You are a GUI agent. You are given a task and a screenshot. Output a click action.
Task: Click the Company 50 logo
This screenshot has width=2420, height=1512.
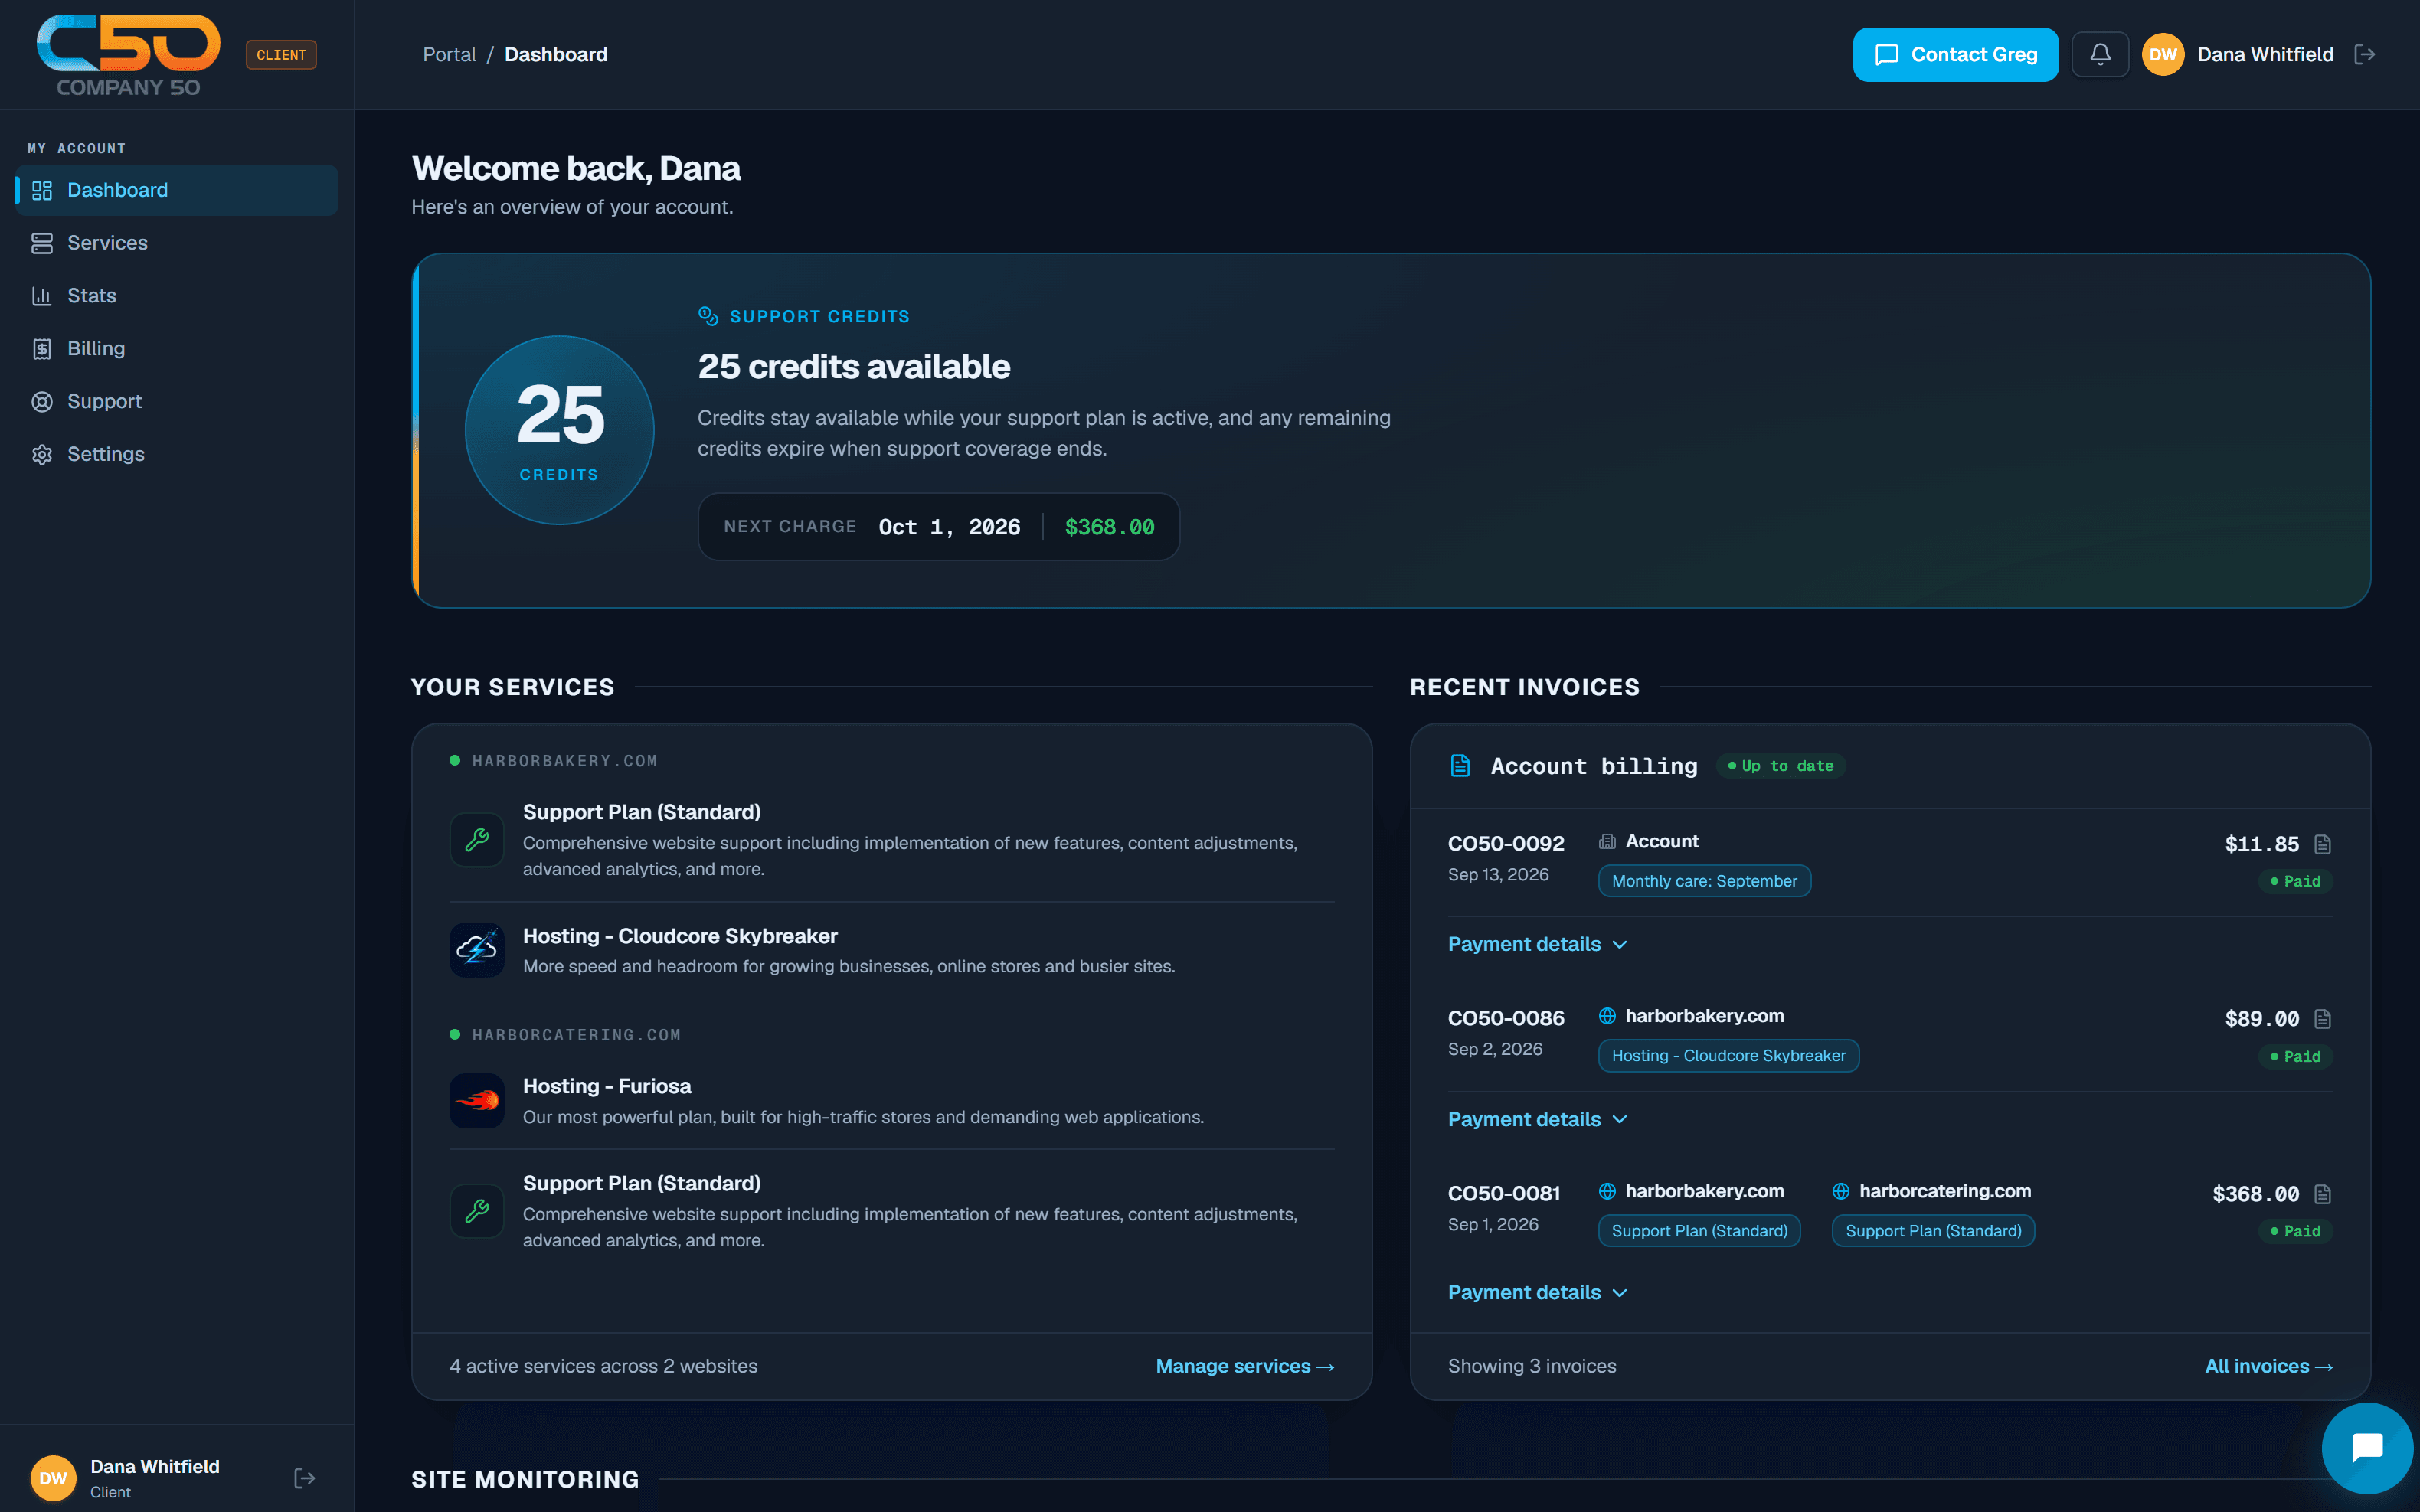point(129,55)
